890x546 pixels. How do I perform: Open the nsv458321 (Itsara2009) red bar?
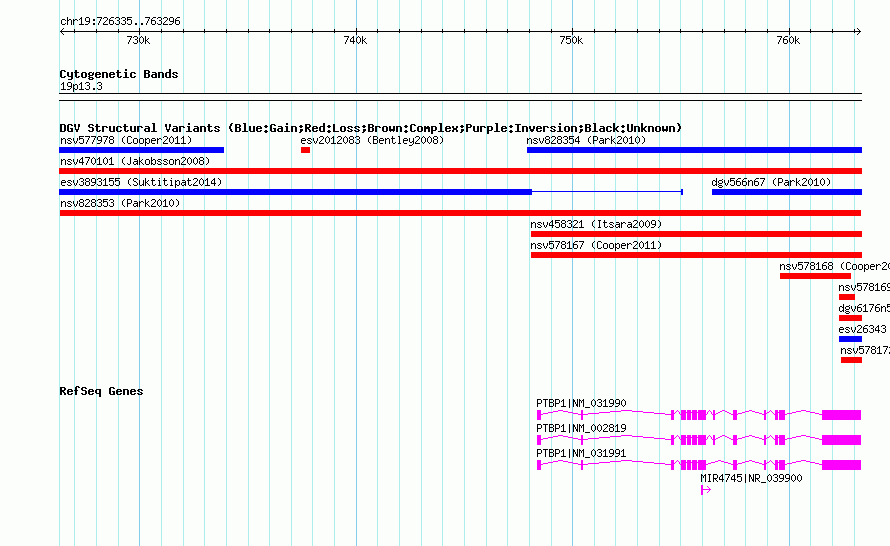696,234
